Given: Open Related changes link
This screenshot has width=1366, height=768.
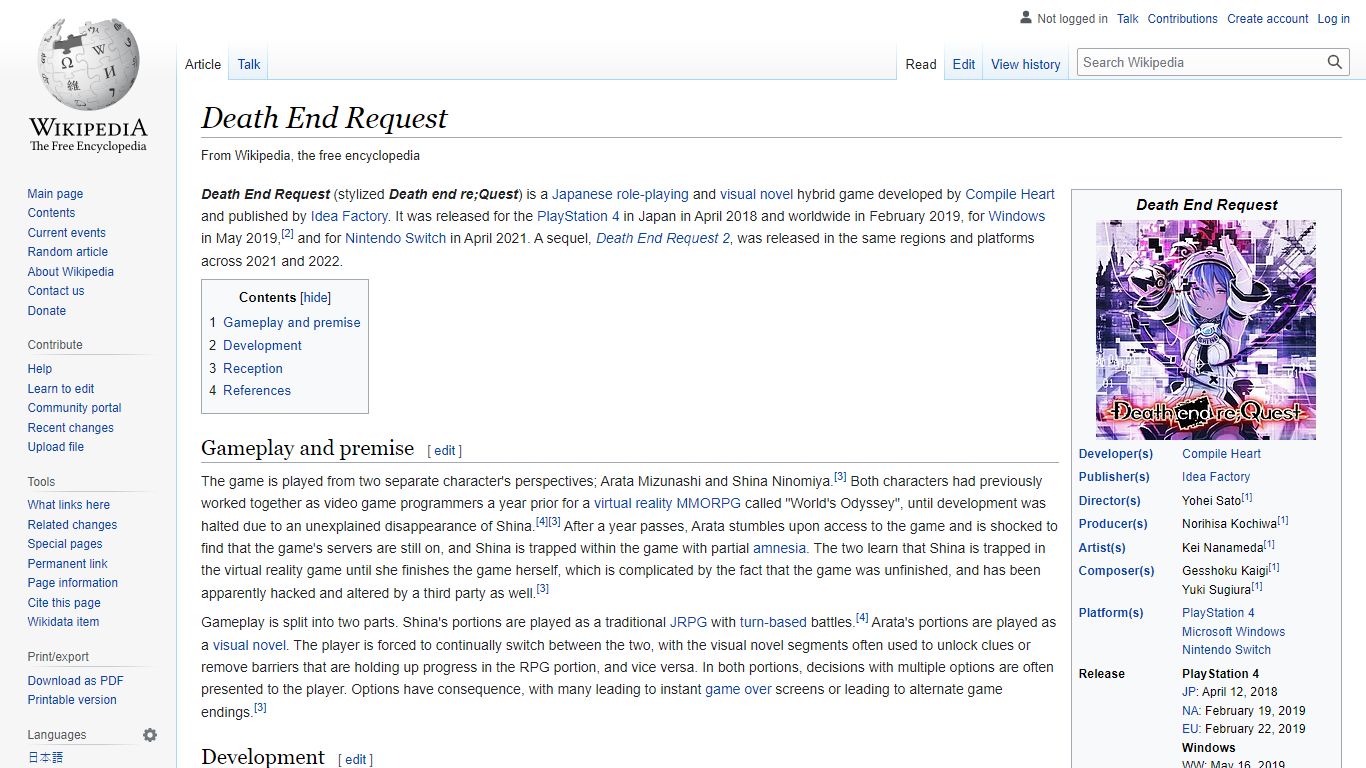Looking at the screenshot, I should 72,525.
